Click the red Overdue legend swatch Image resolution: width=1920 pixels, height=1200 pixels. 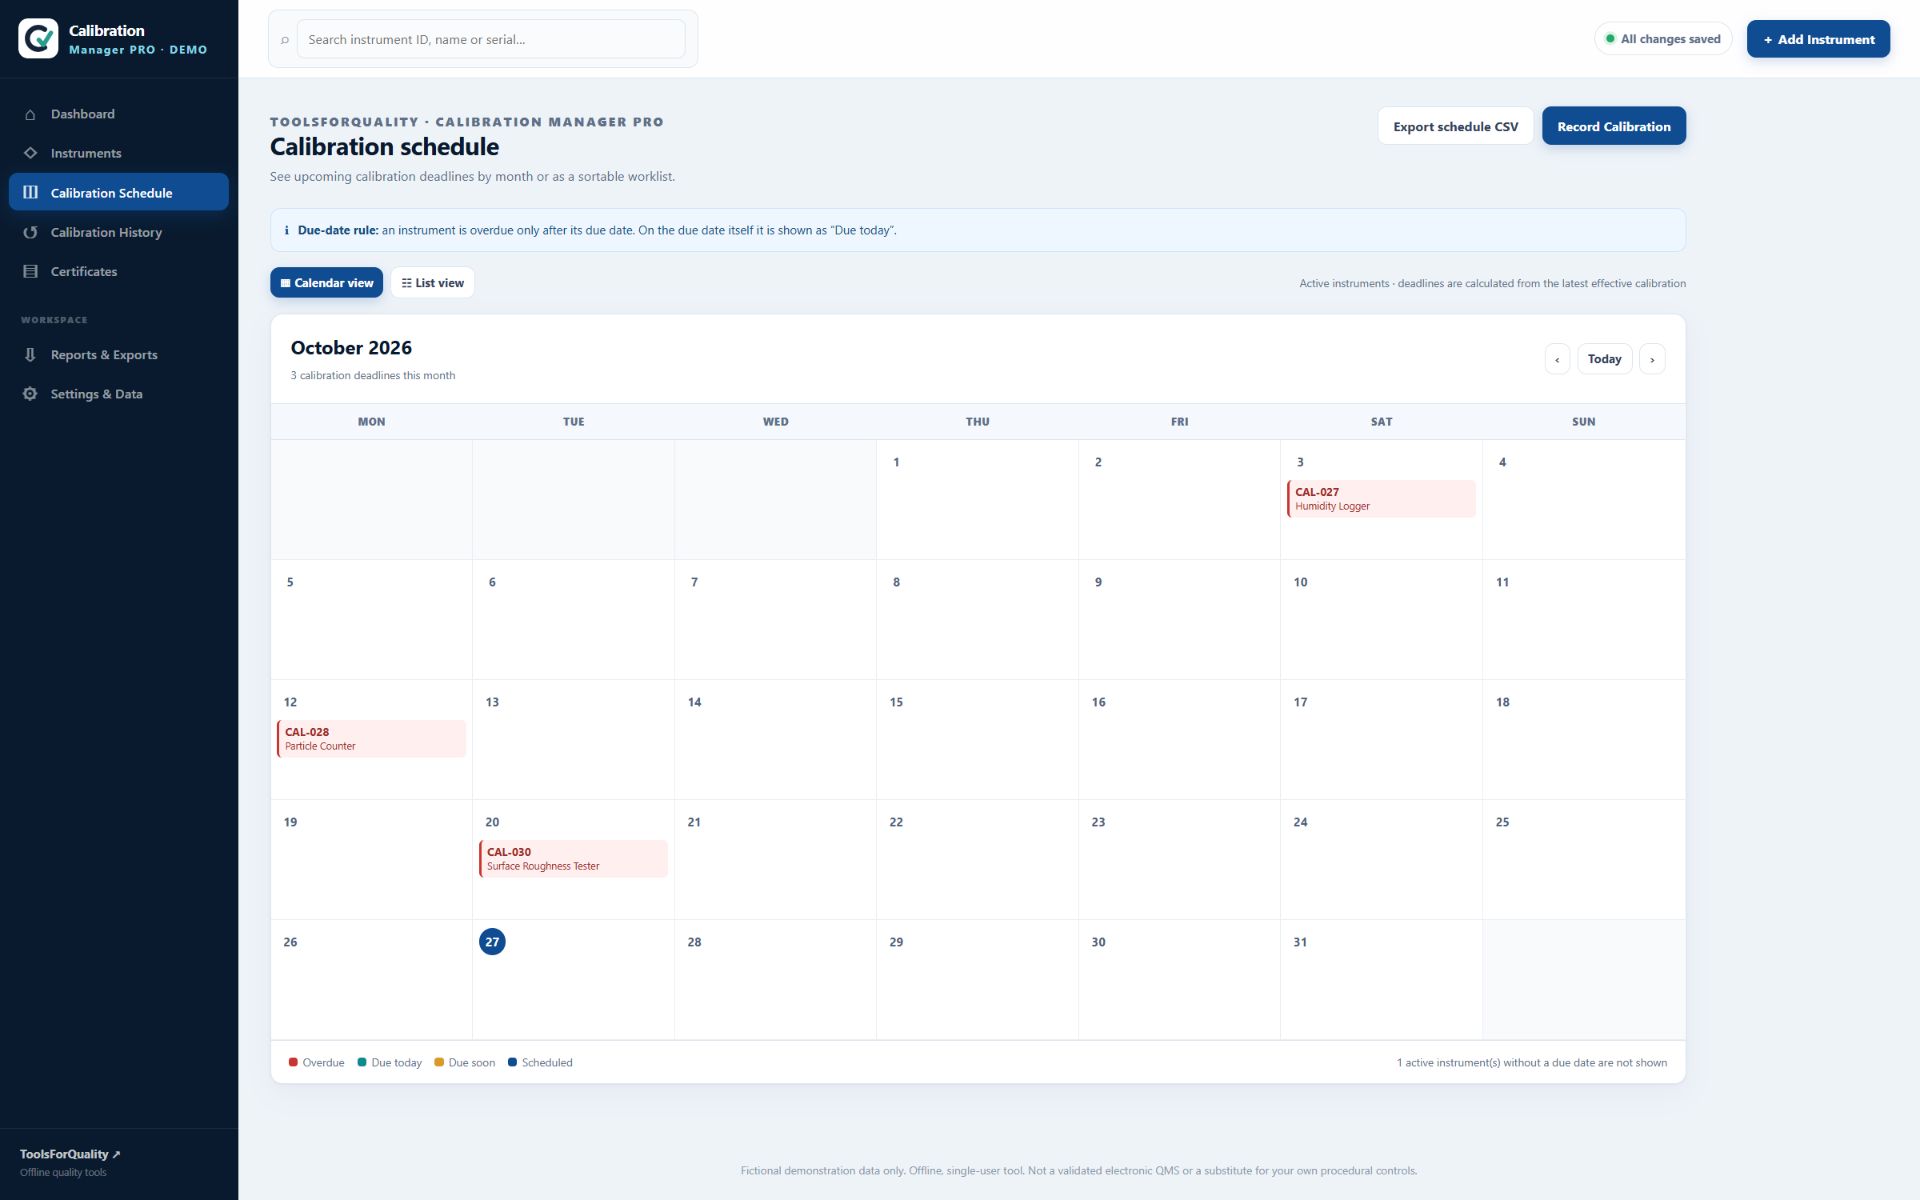click(x=293, y=1062)
